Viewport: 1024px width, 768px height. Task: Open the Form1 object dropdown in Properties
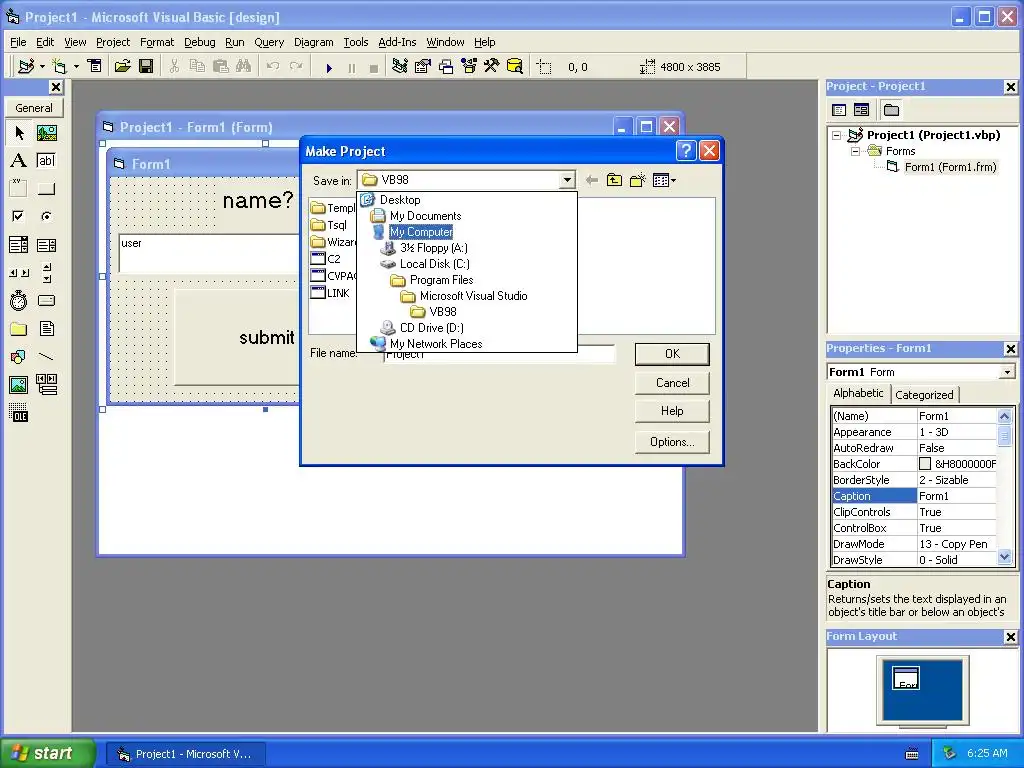(x=1008, y=372)
